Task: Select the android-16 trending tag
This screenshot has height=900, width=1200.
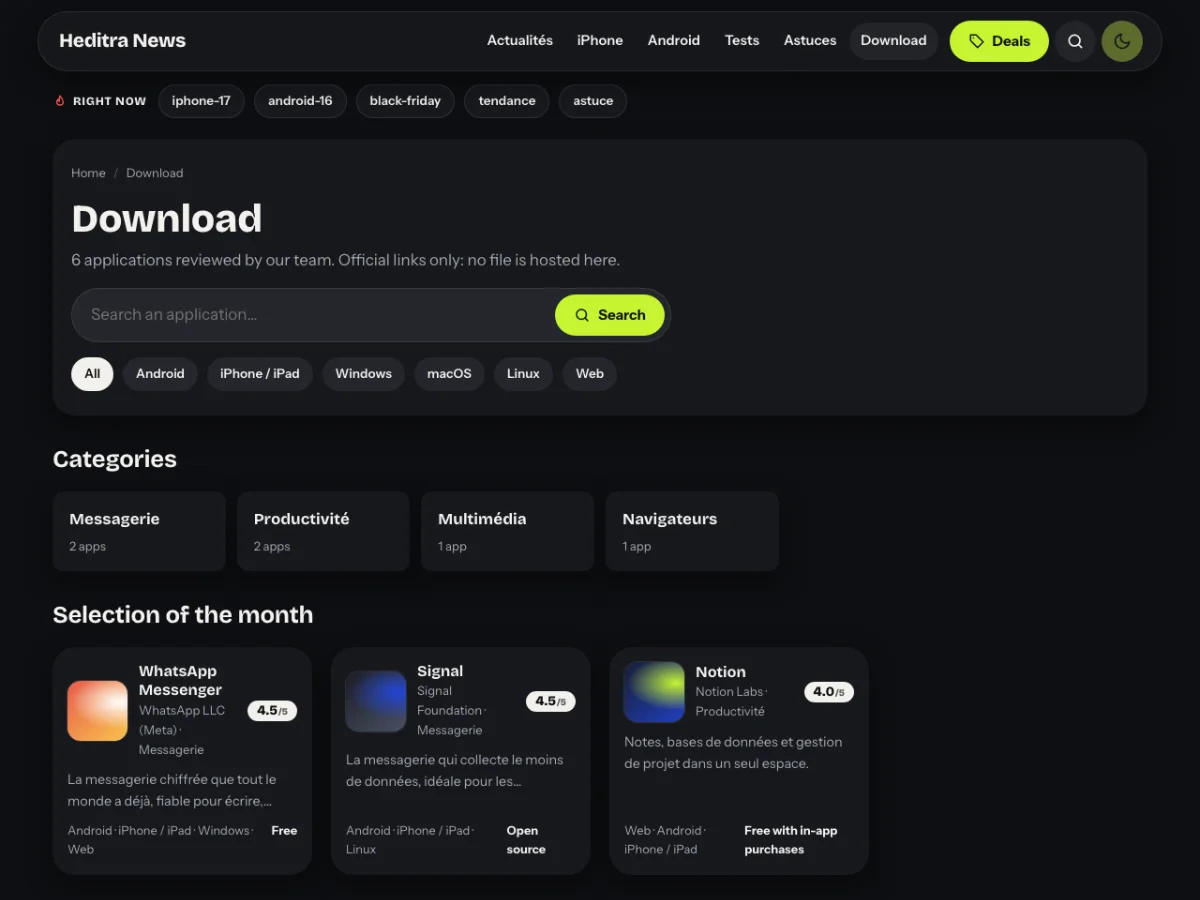Action: click(x=300, y=101)
